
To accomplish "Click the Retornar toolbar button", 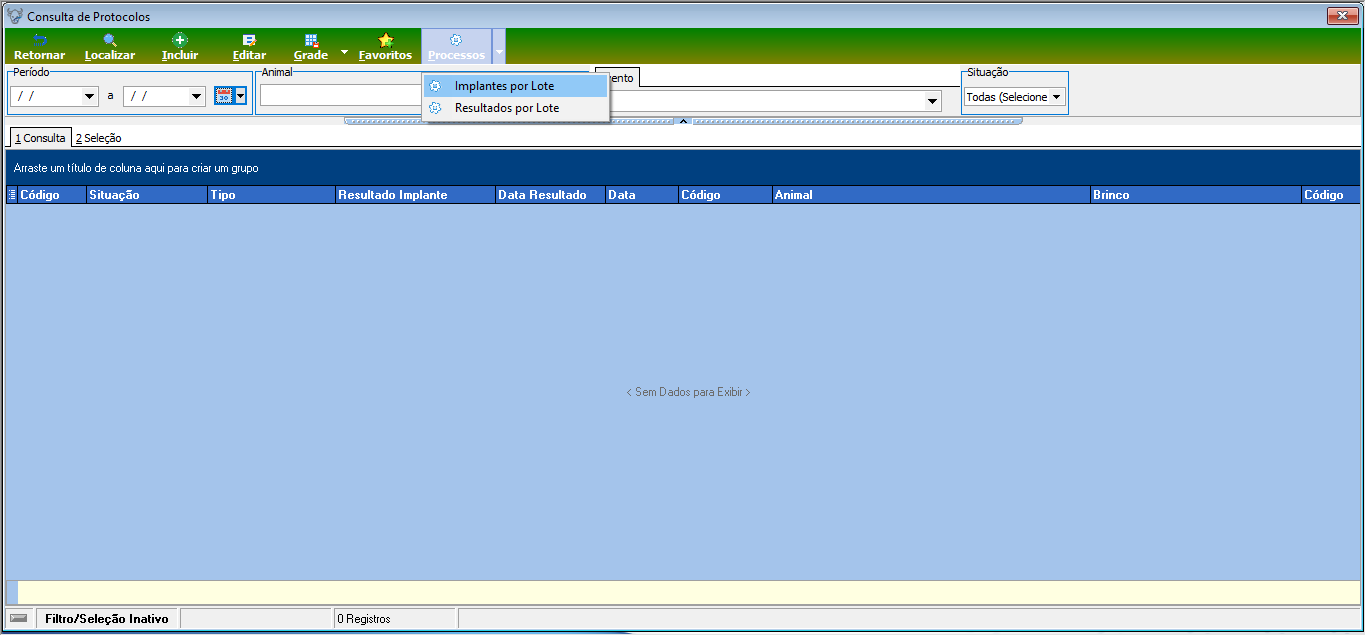I will [40, 47].
